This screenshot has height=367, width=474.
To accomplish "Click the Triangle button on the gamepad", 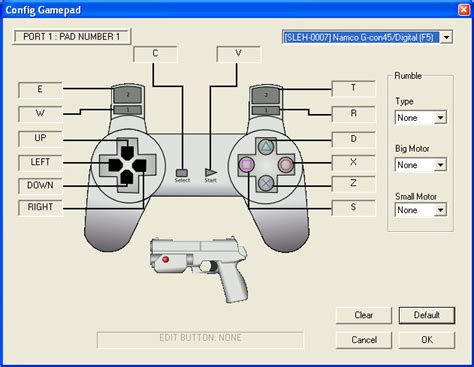I will [266, 147].
